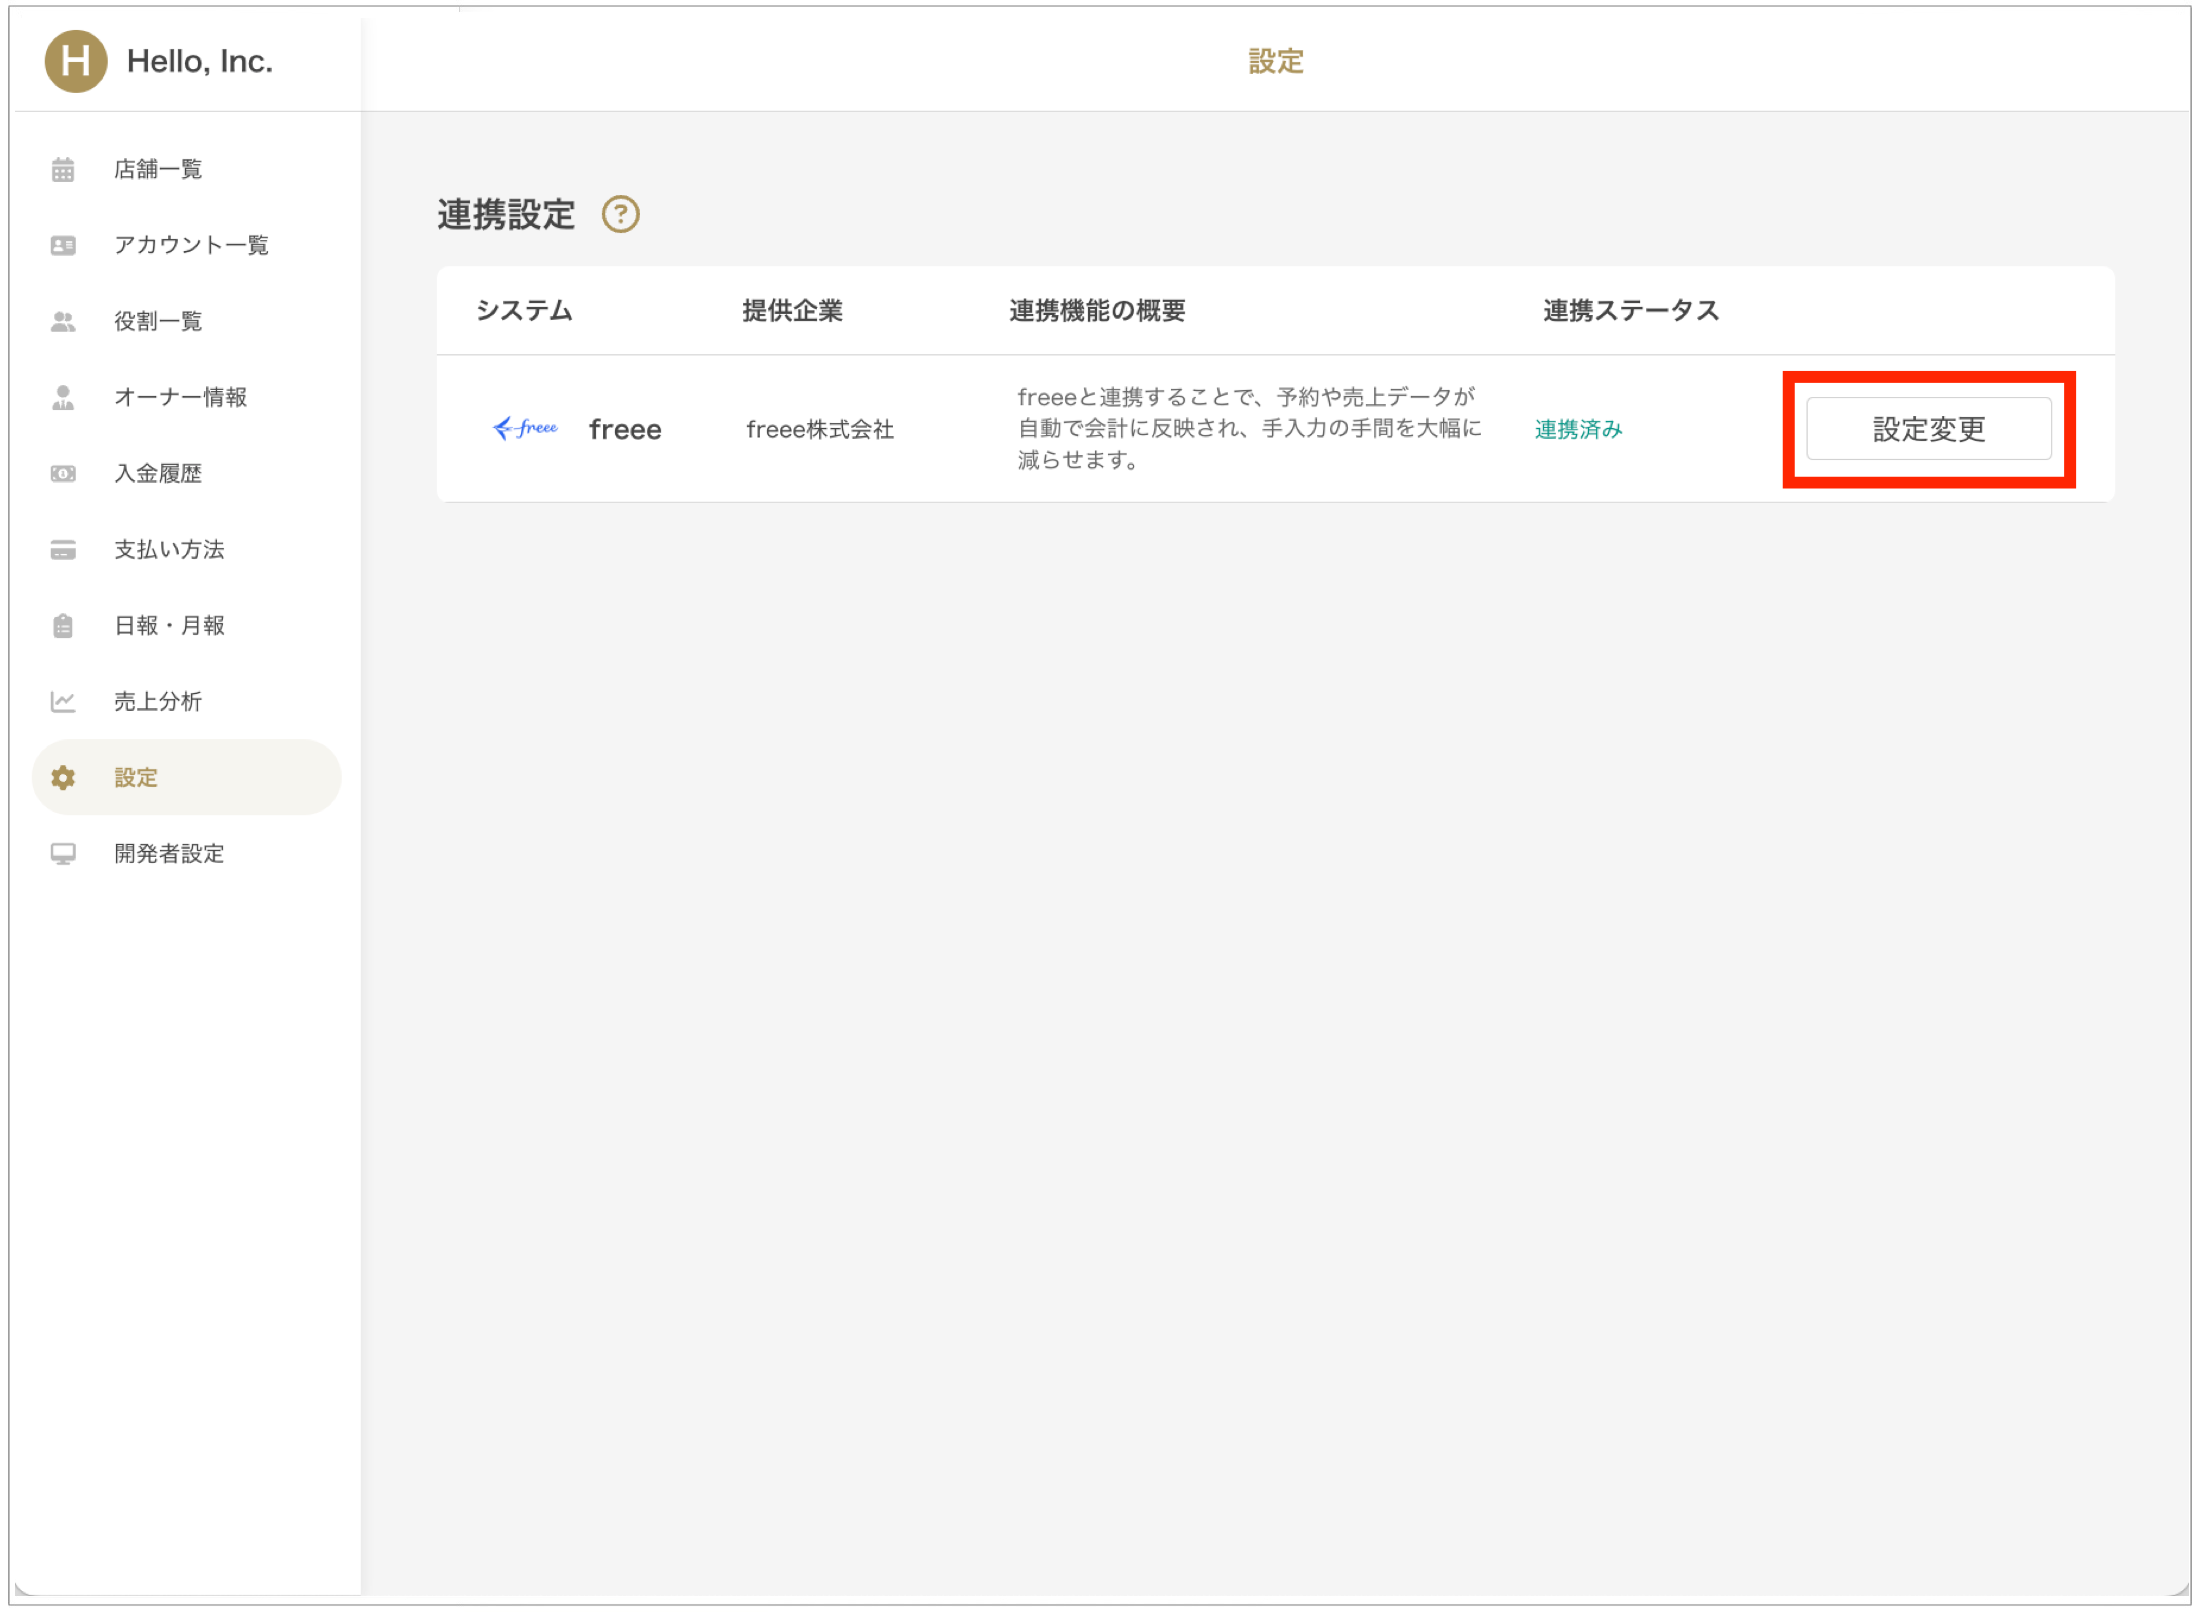The width and height of the screenshot is (2198, 1612).
Task: Click the 設定 page title at top
Action: [1275, 62]
